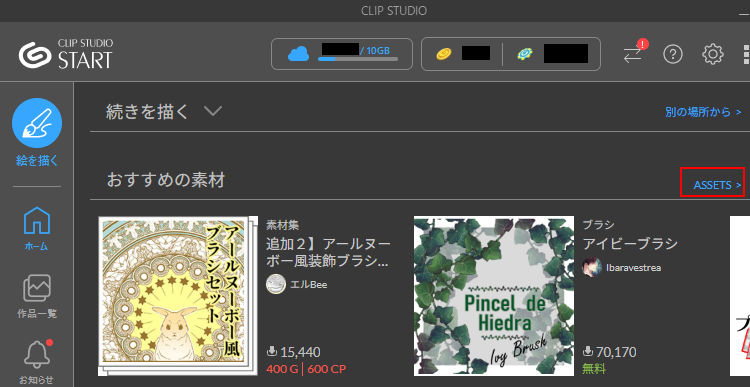Click the Clippy points token icon
Viewport: 750px width, 387px height.
(x=525, y=54)
